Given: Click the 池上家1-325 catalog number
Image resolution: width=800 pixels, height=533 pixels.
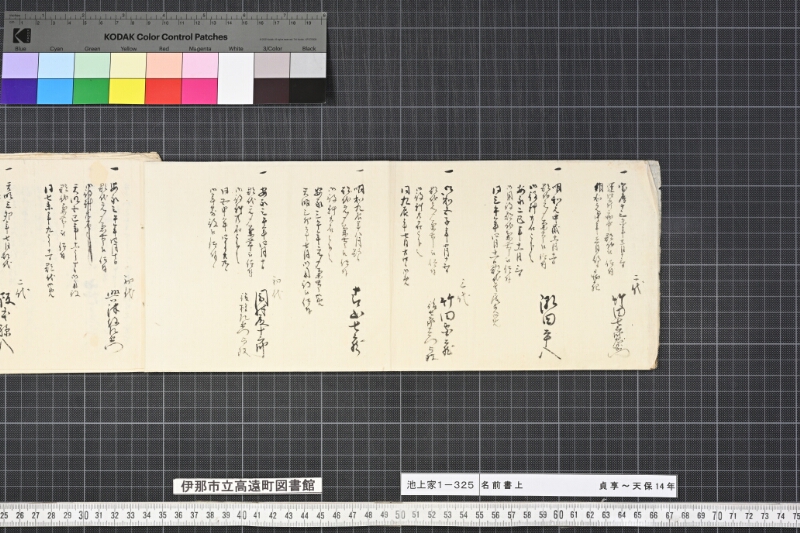Looking at the screenshot, I should [440, 485].
